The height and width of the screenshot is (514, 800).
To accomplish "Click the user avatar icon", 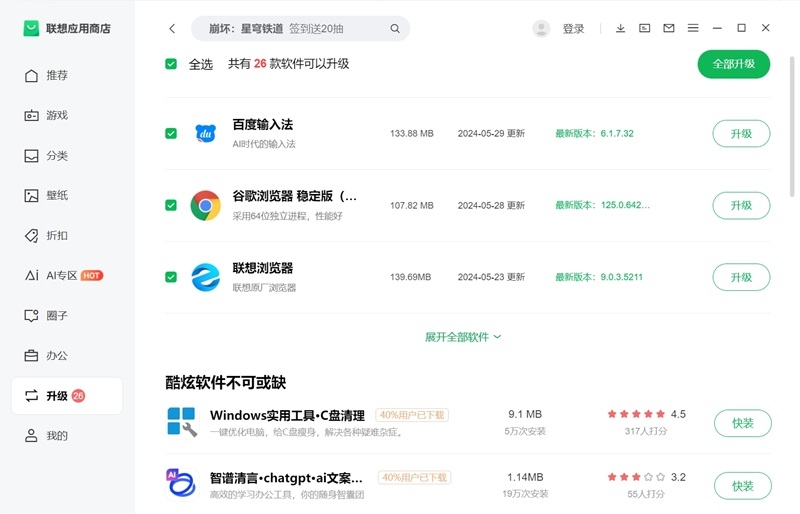I will [x=541, y=29].
